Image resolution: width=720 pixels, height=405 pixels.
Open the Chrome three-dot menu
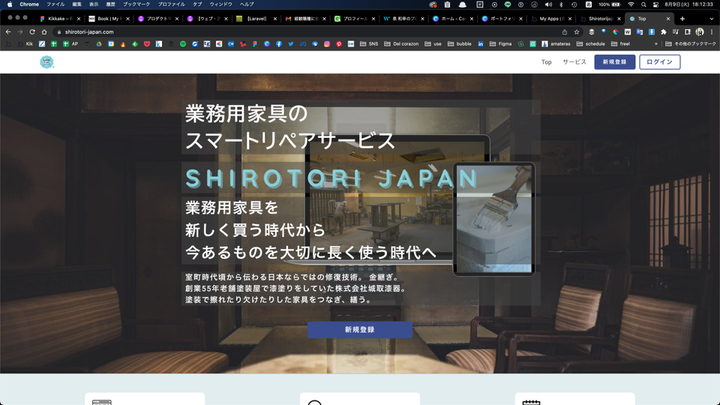pos(712,32)
